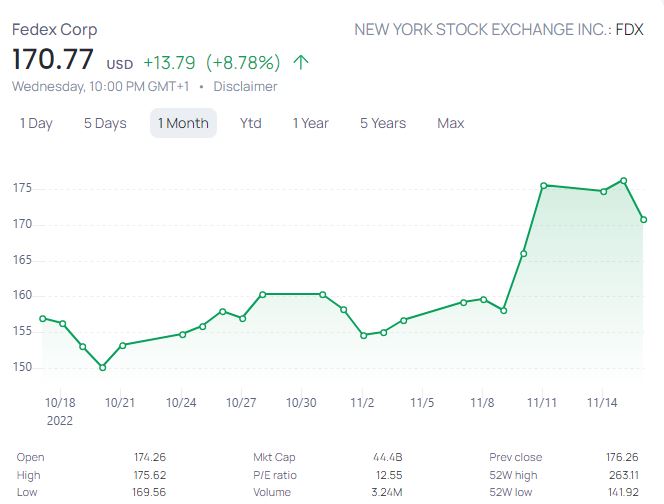Click the green up-arrow price change icon
Viewport: 664px width, 504px height.
point(301,63)
